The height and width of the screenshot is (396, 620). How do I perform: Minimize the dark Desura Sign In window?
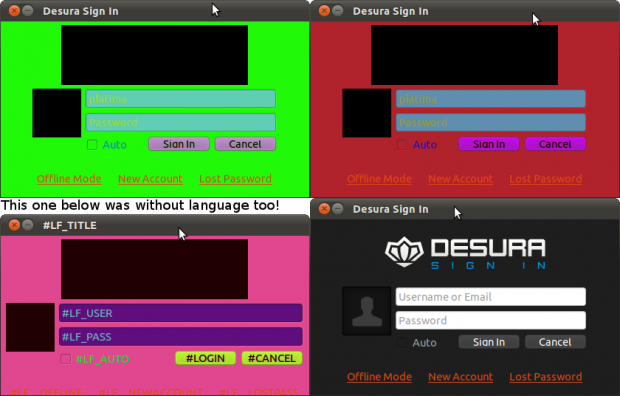pyautogui.click(x=337, y=208)
